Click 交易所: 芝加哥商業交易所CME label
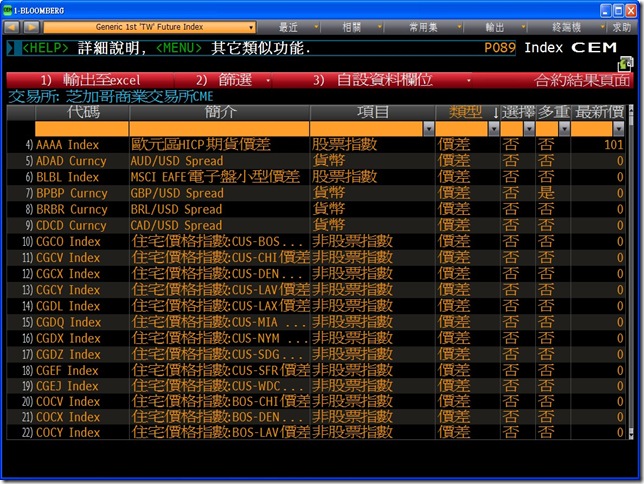This screenshot has width=644, height=484. (x=111, y=97)
